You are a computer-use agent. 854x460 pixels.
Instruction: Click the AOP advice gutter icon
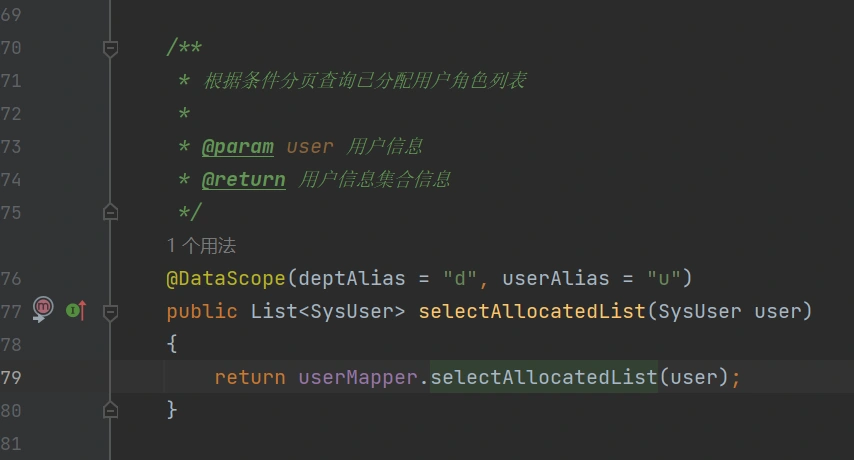42,309
